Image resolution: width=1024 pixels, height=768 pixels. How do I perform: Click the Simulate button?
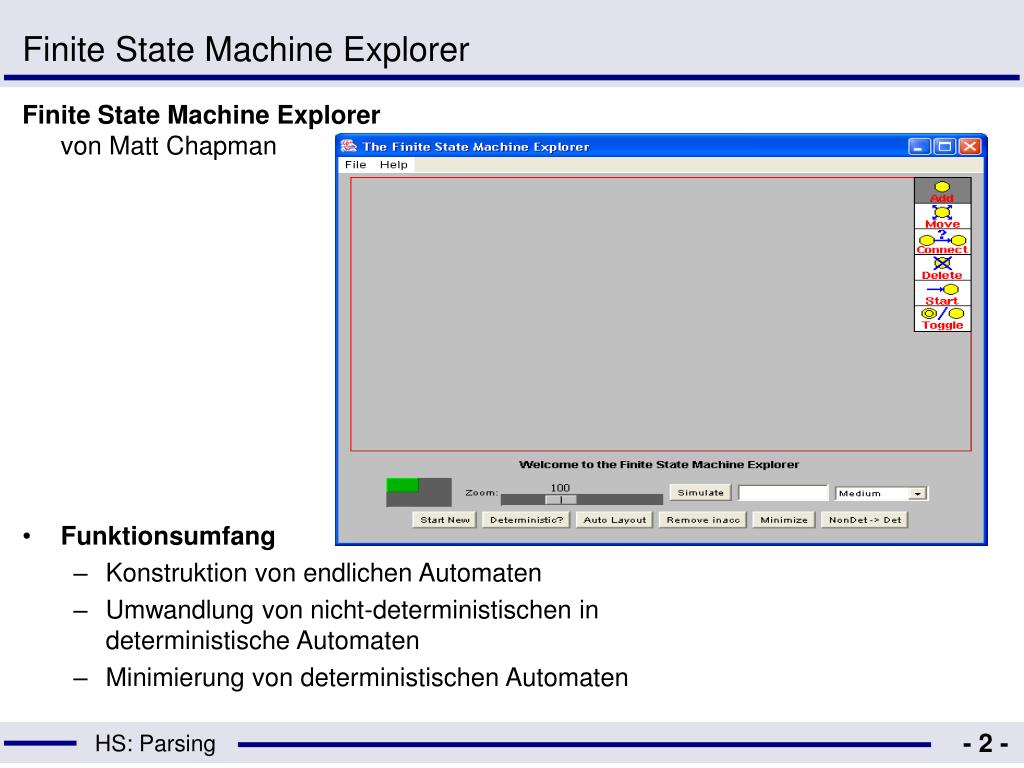(700, 492)
